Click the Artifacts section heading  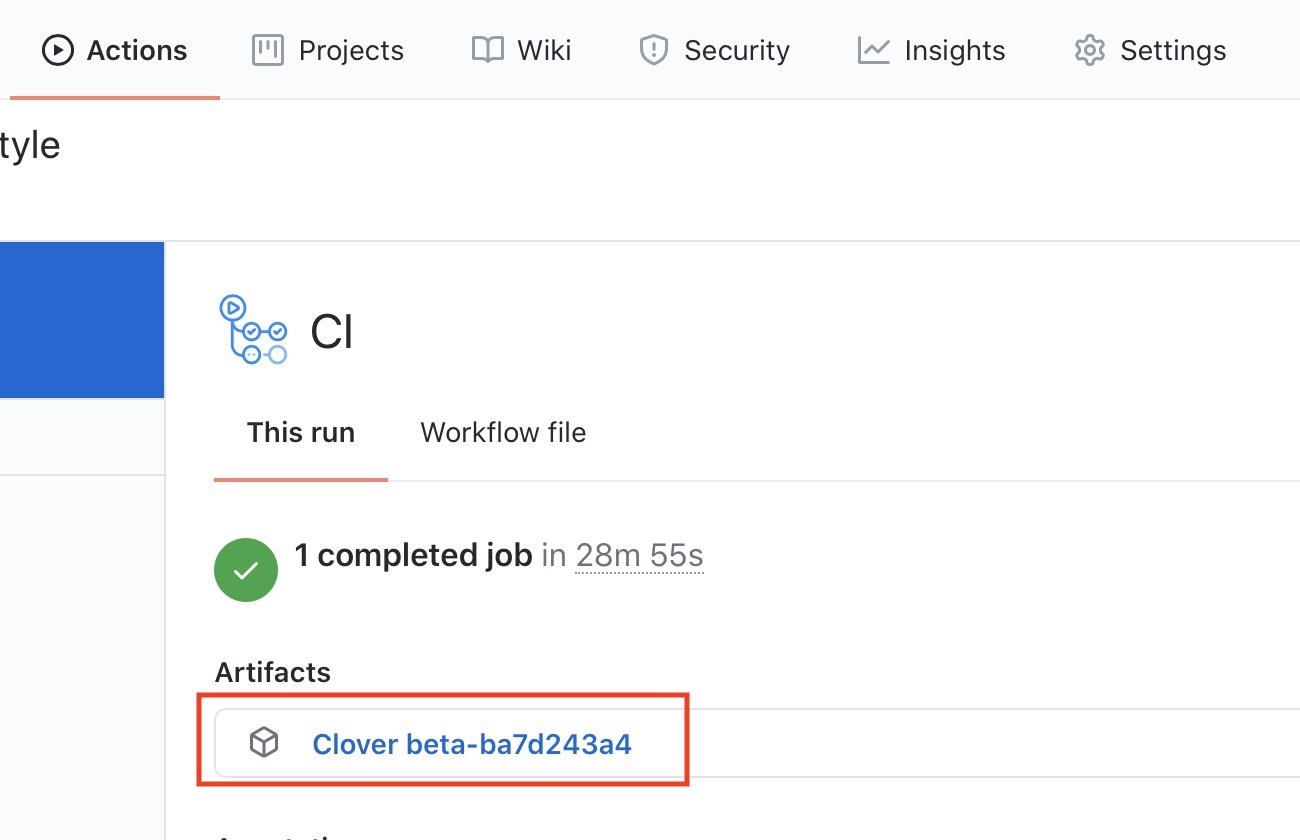click(273, 671)
